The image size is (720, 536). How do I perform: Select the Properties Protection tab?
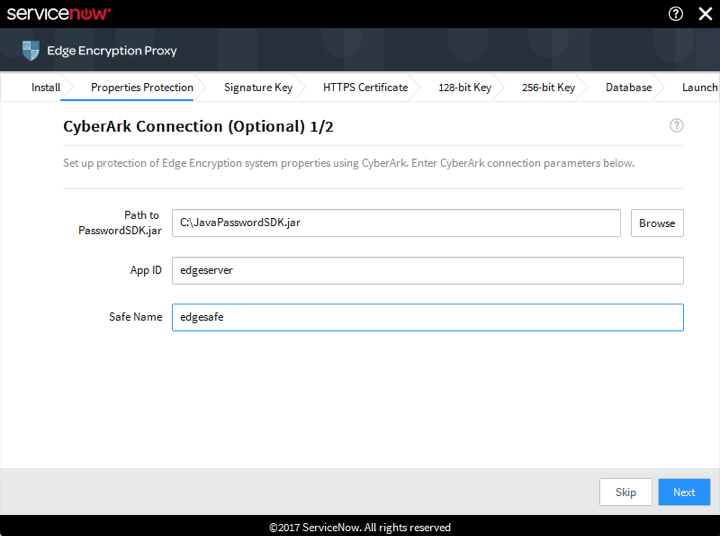(x=142, y=87)
